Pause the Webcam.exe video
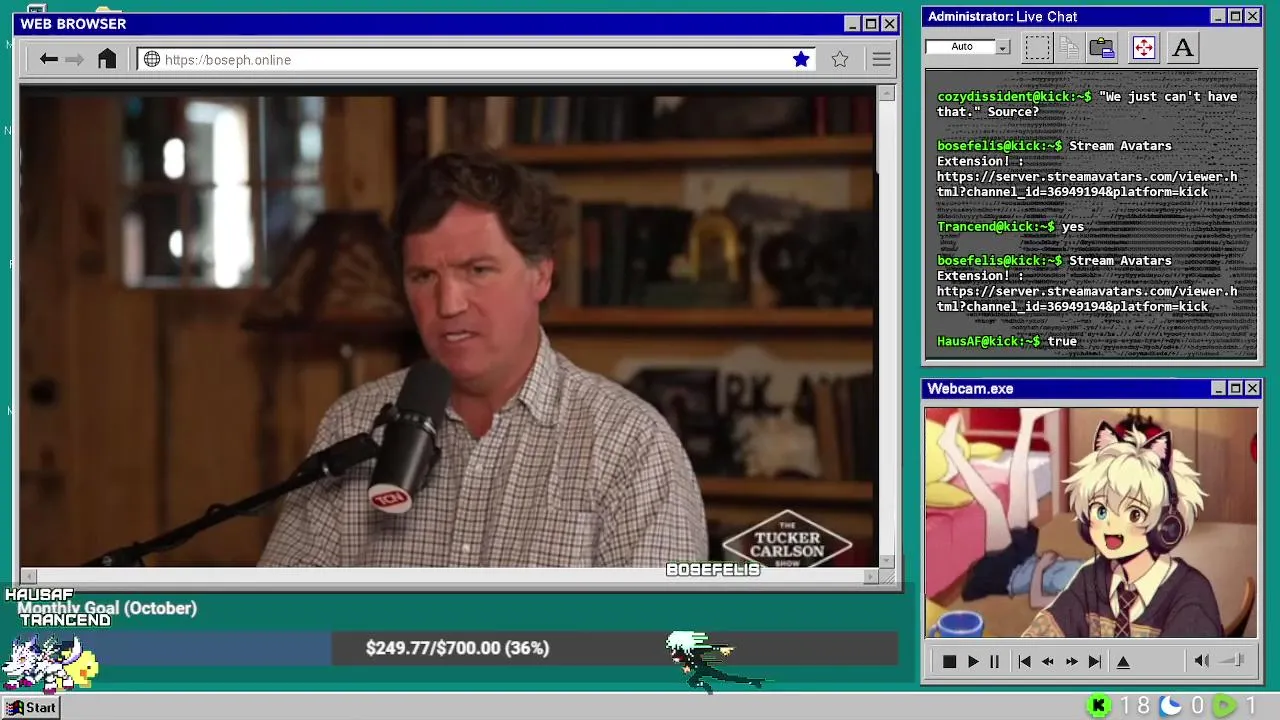The width and height of the screenshot is (1280, 720). point(994,661)
